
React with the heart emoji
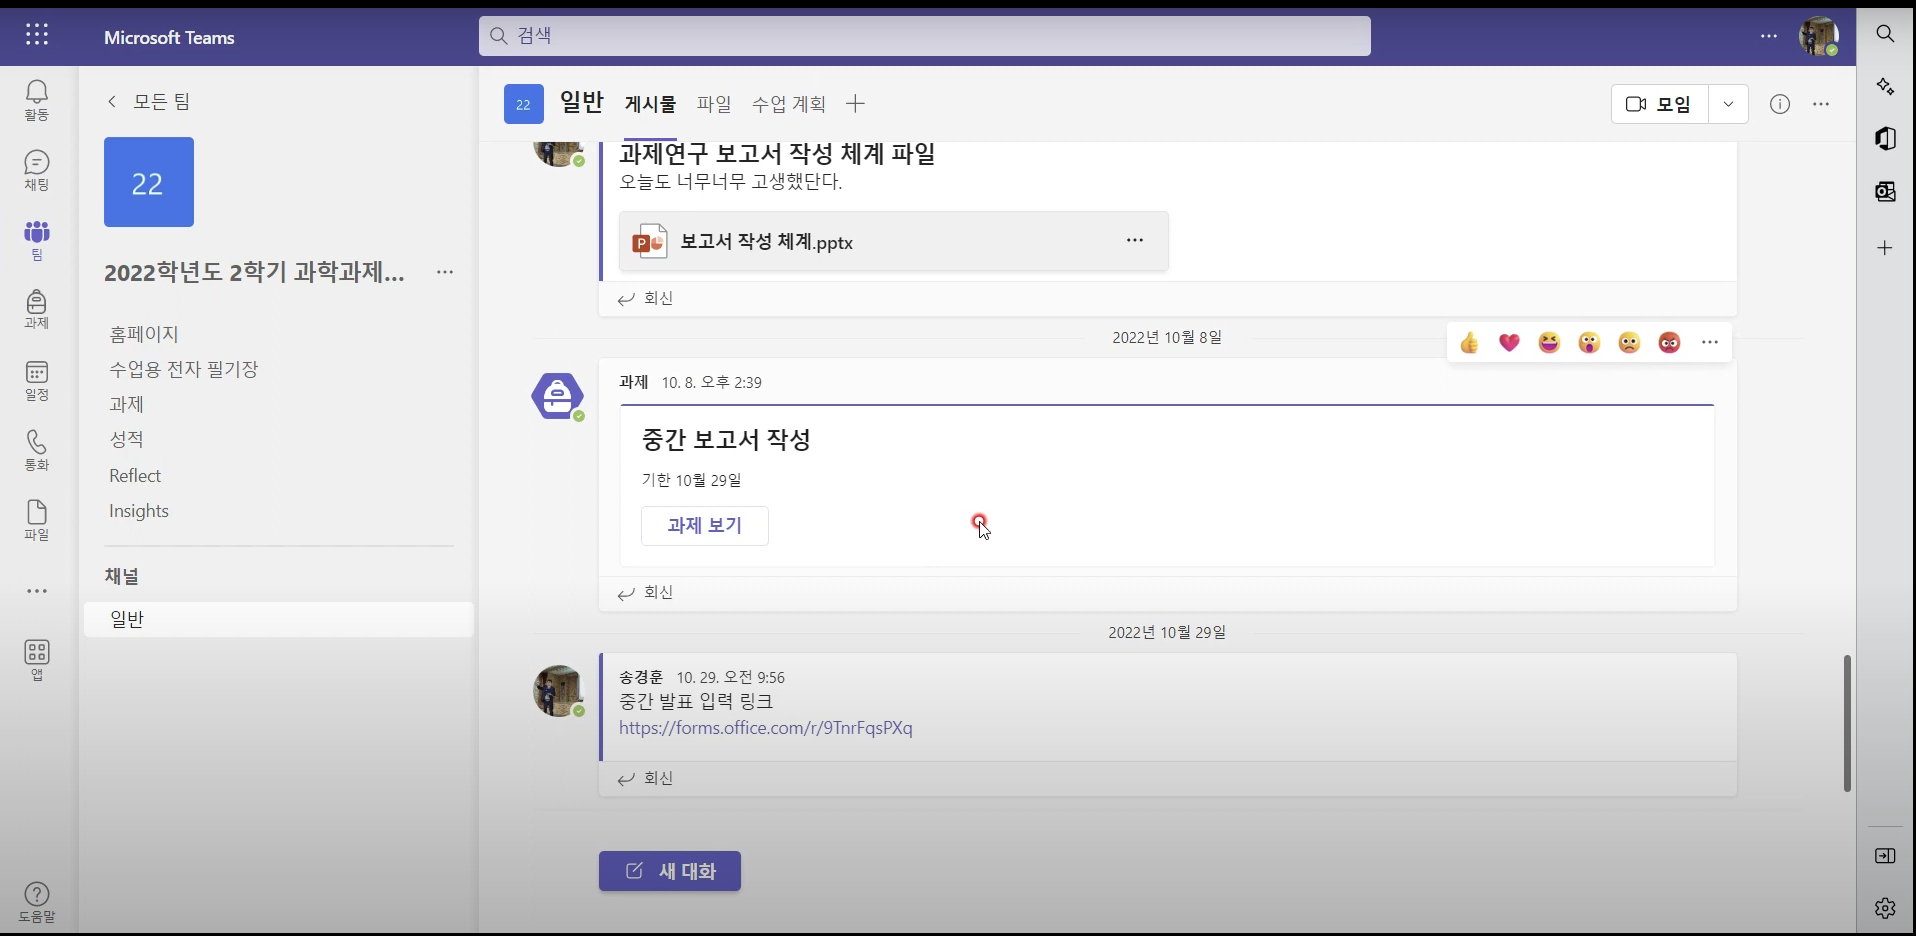(1509, 343)
